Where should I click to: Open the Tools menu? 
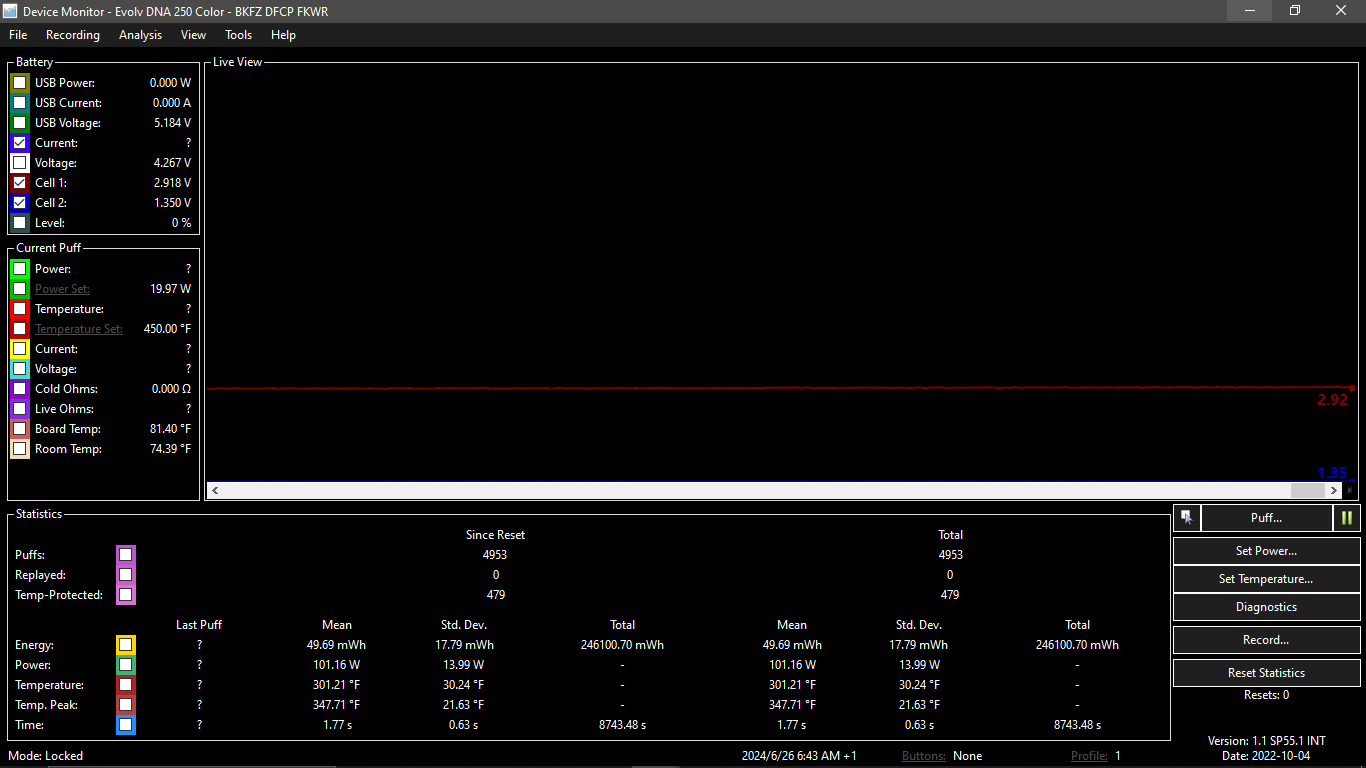(238, 35)
